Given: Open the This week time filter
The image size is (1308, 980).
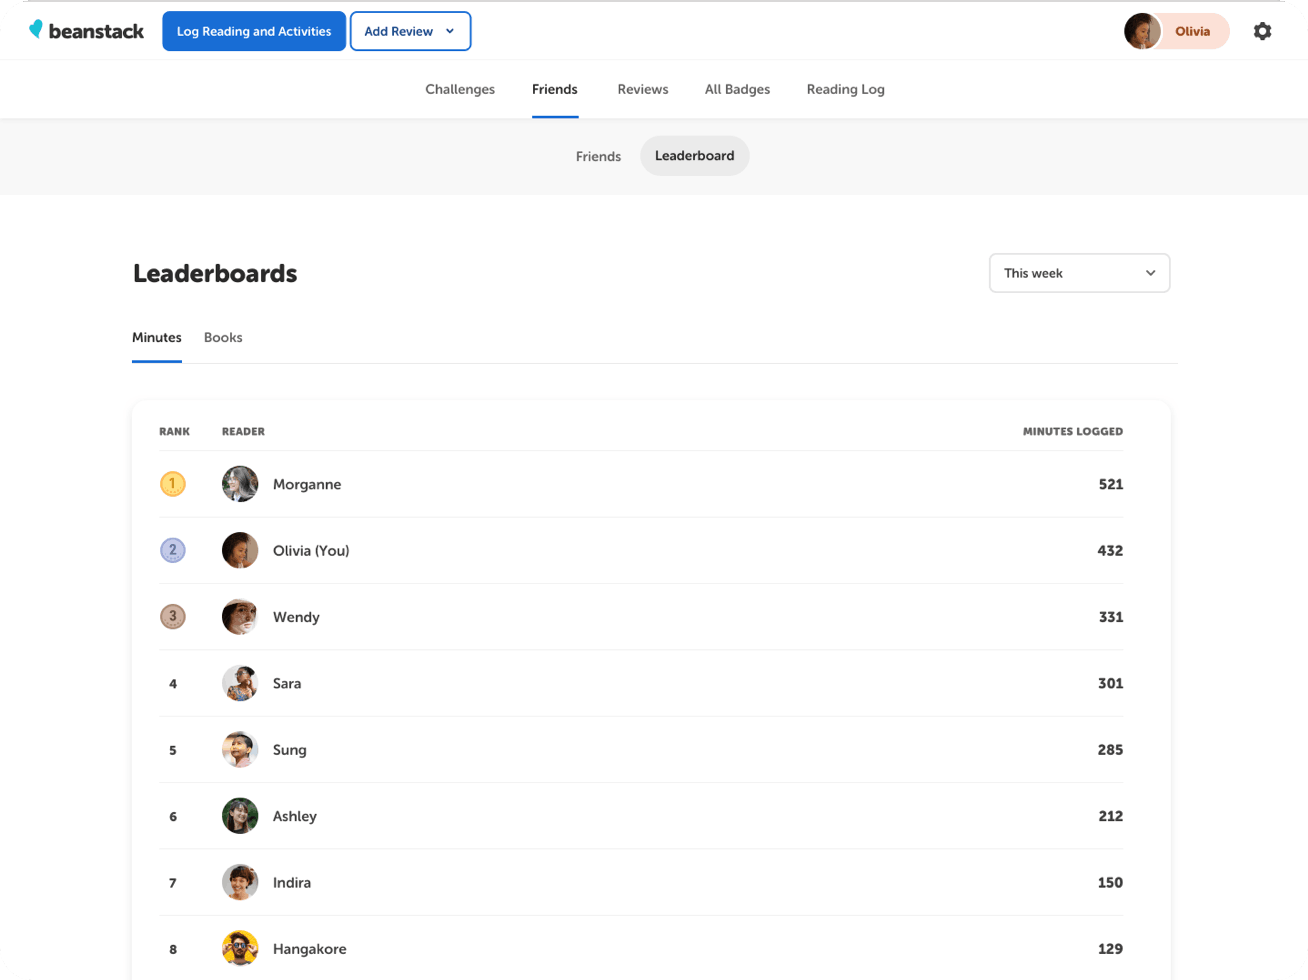Looking at the screenshot, I should click(x=1079, y=273).
